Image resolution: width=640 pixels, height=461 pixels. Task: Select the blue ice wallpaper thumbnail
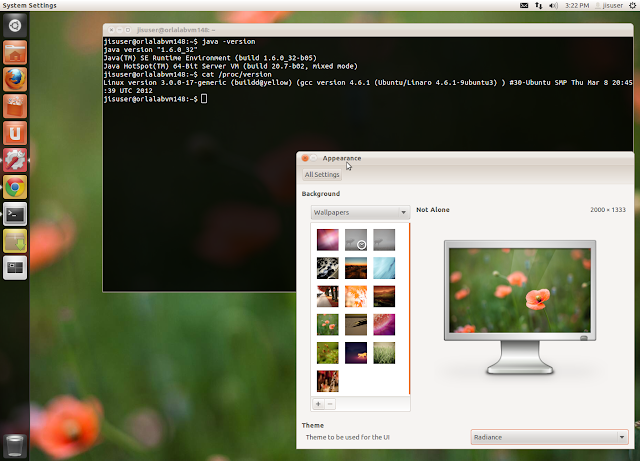click(x=384, y=268)
